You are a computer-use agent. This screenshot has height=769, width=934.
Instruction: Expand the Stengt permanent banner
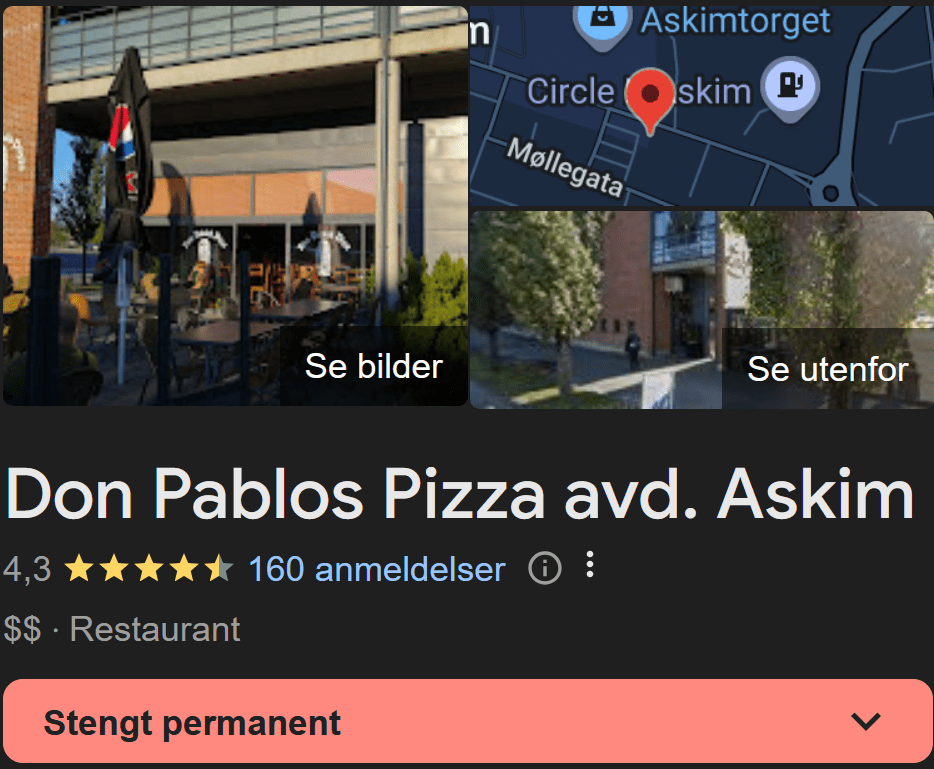[x=467, y=721]
